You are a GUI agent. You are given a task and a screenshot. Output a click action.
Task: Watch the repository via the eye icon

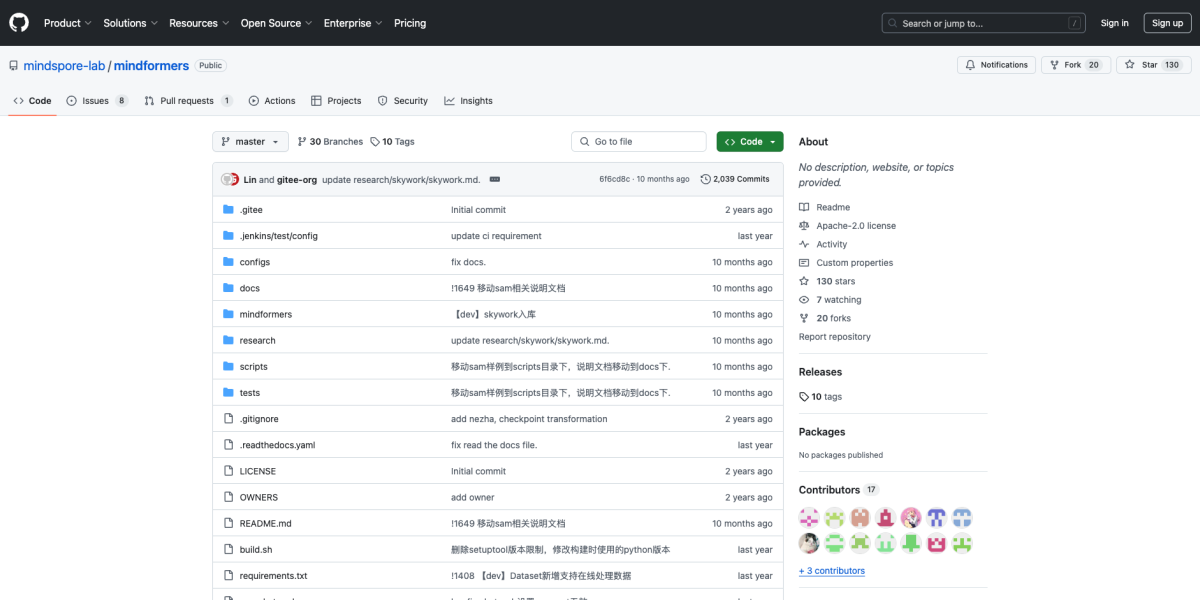point(803,299)
